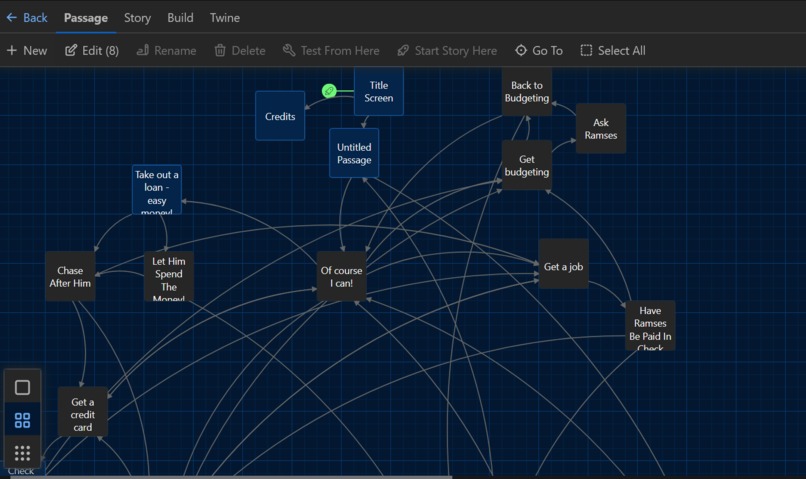Select the Ask Ramses passage
The height and width of the screenshot is (479, 806).
point(601,128)
